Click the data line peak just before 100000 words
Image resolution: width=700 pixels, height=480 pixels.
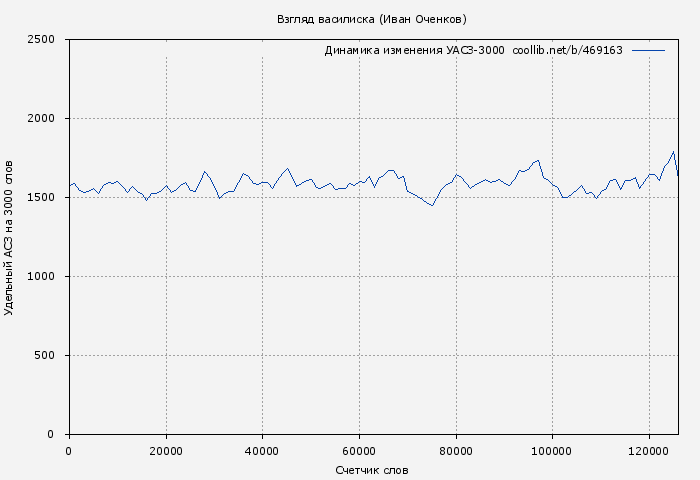[538, 160]
